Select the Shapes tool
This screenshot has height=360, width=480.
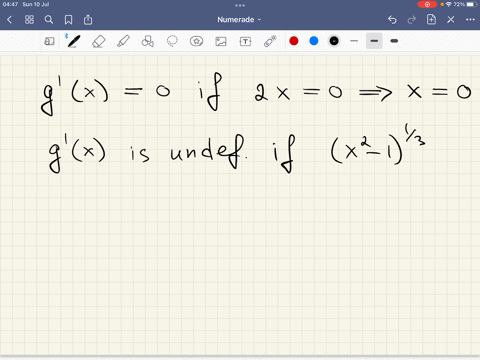click(148, 41)
